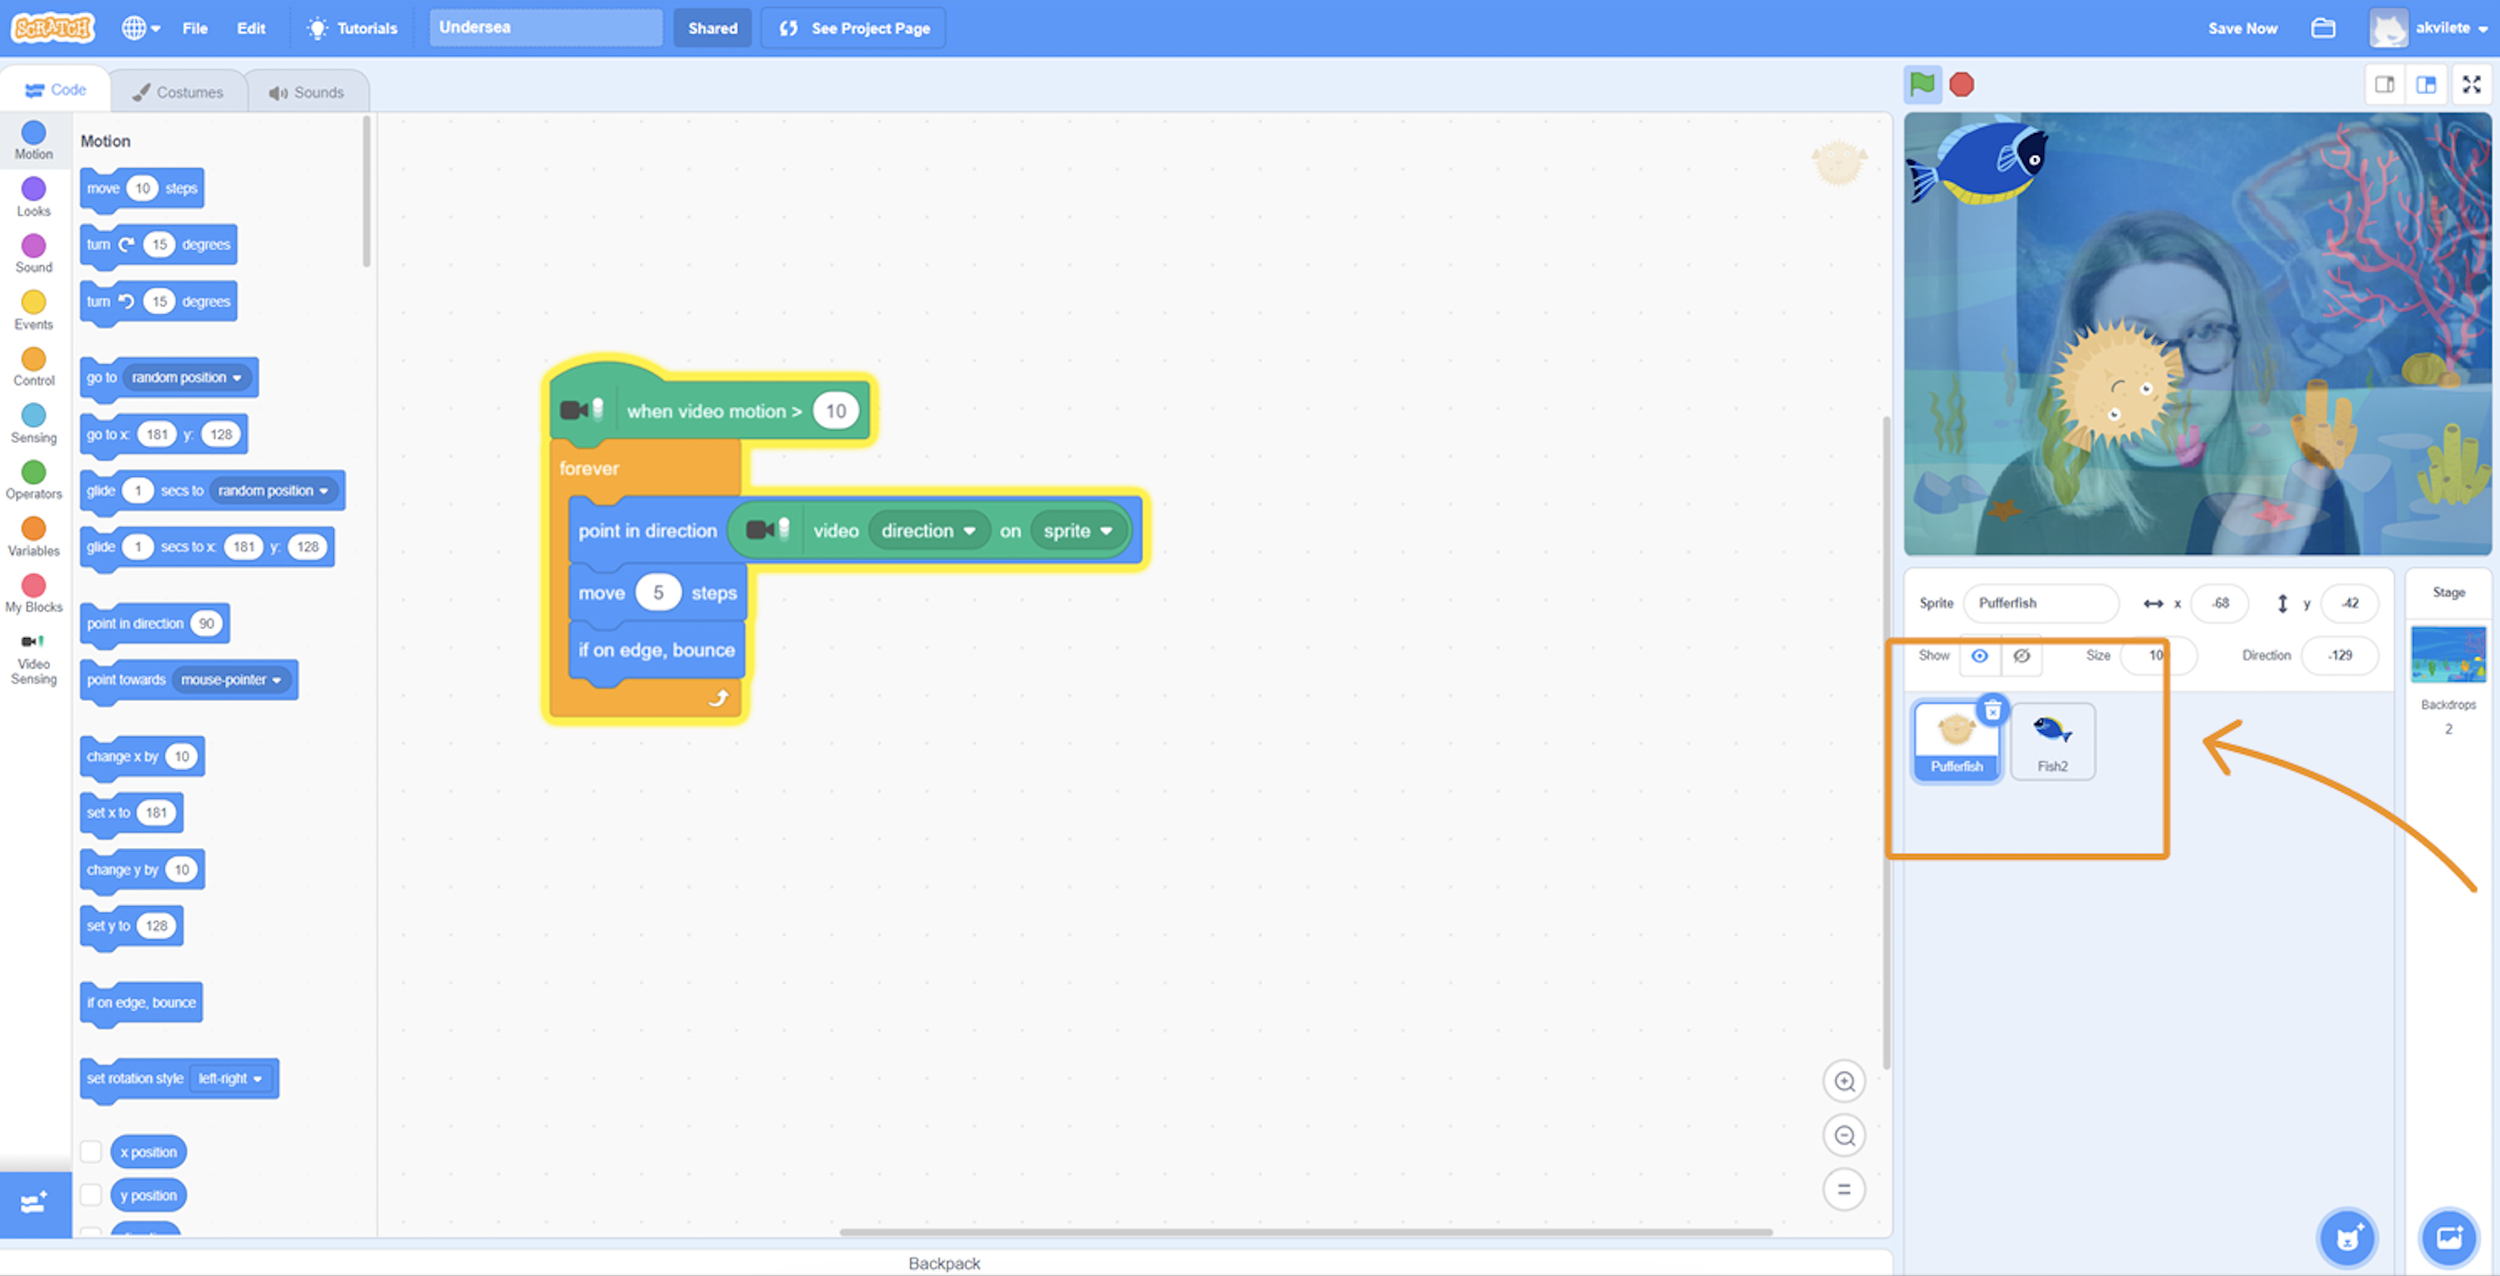Open the video direction dropdown in script

pos(928,531)
